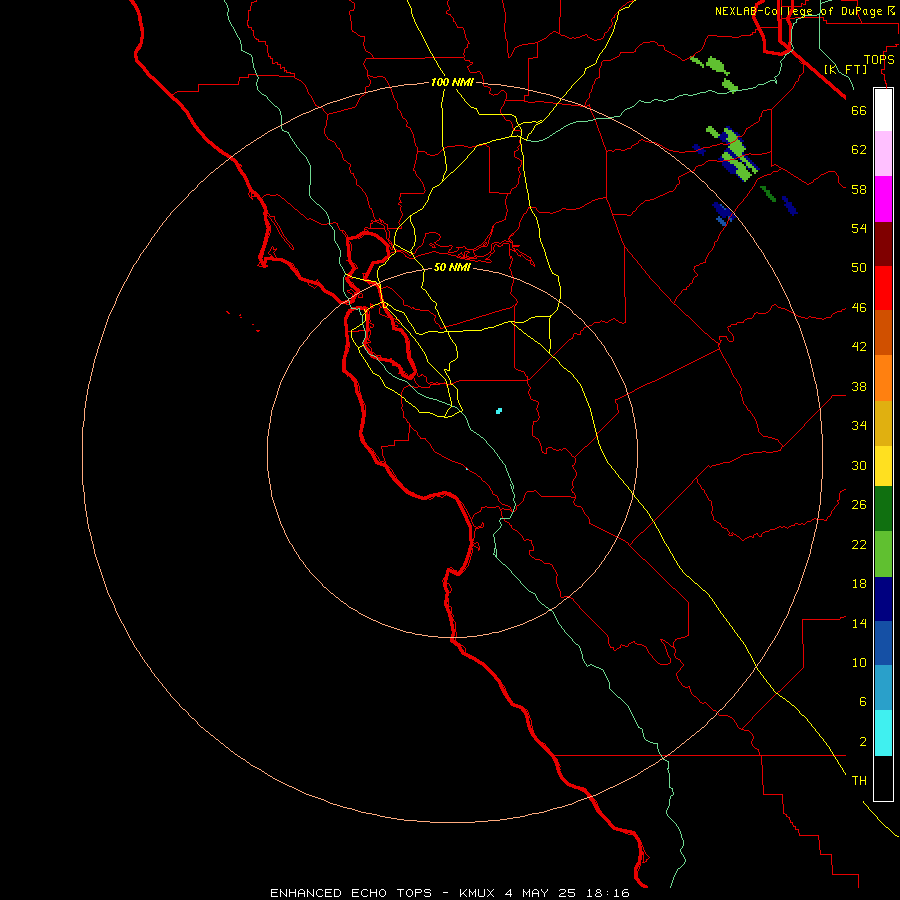Viewport: 900px width, 900px height.
Task: Click the "TH" legend label
Action: (859, 780)
